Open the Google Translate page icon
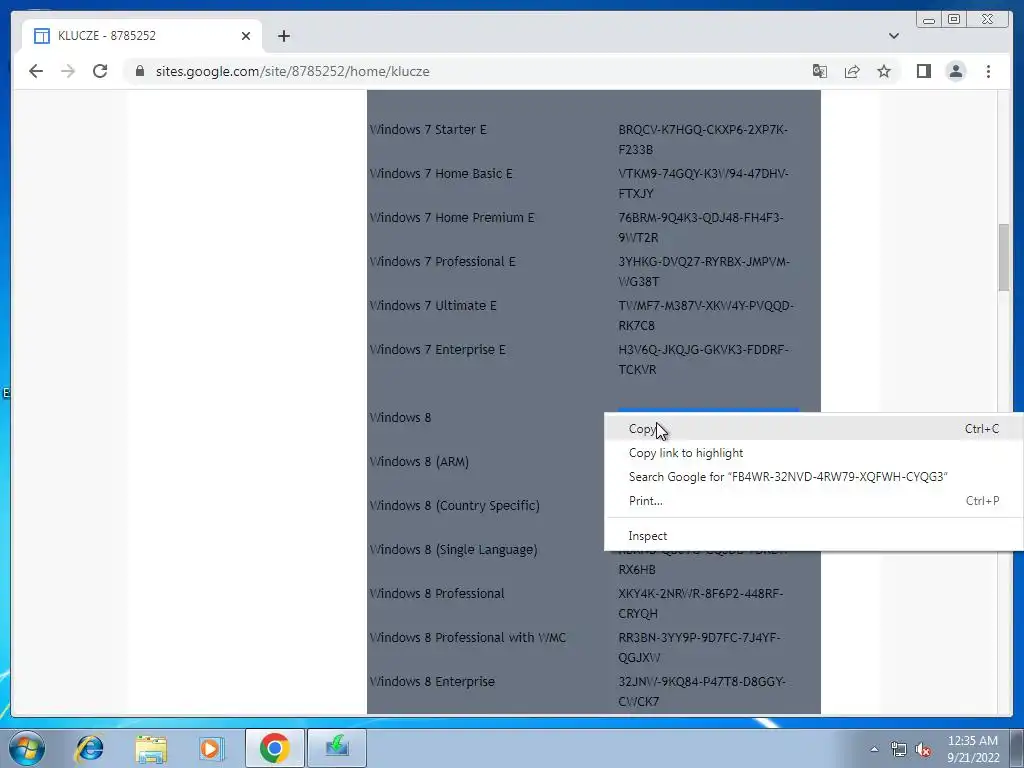Image resolution: width=1024 pixels, height=768 pixels. click(x=820, y=71)
